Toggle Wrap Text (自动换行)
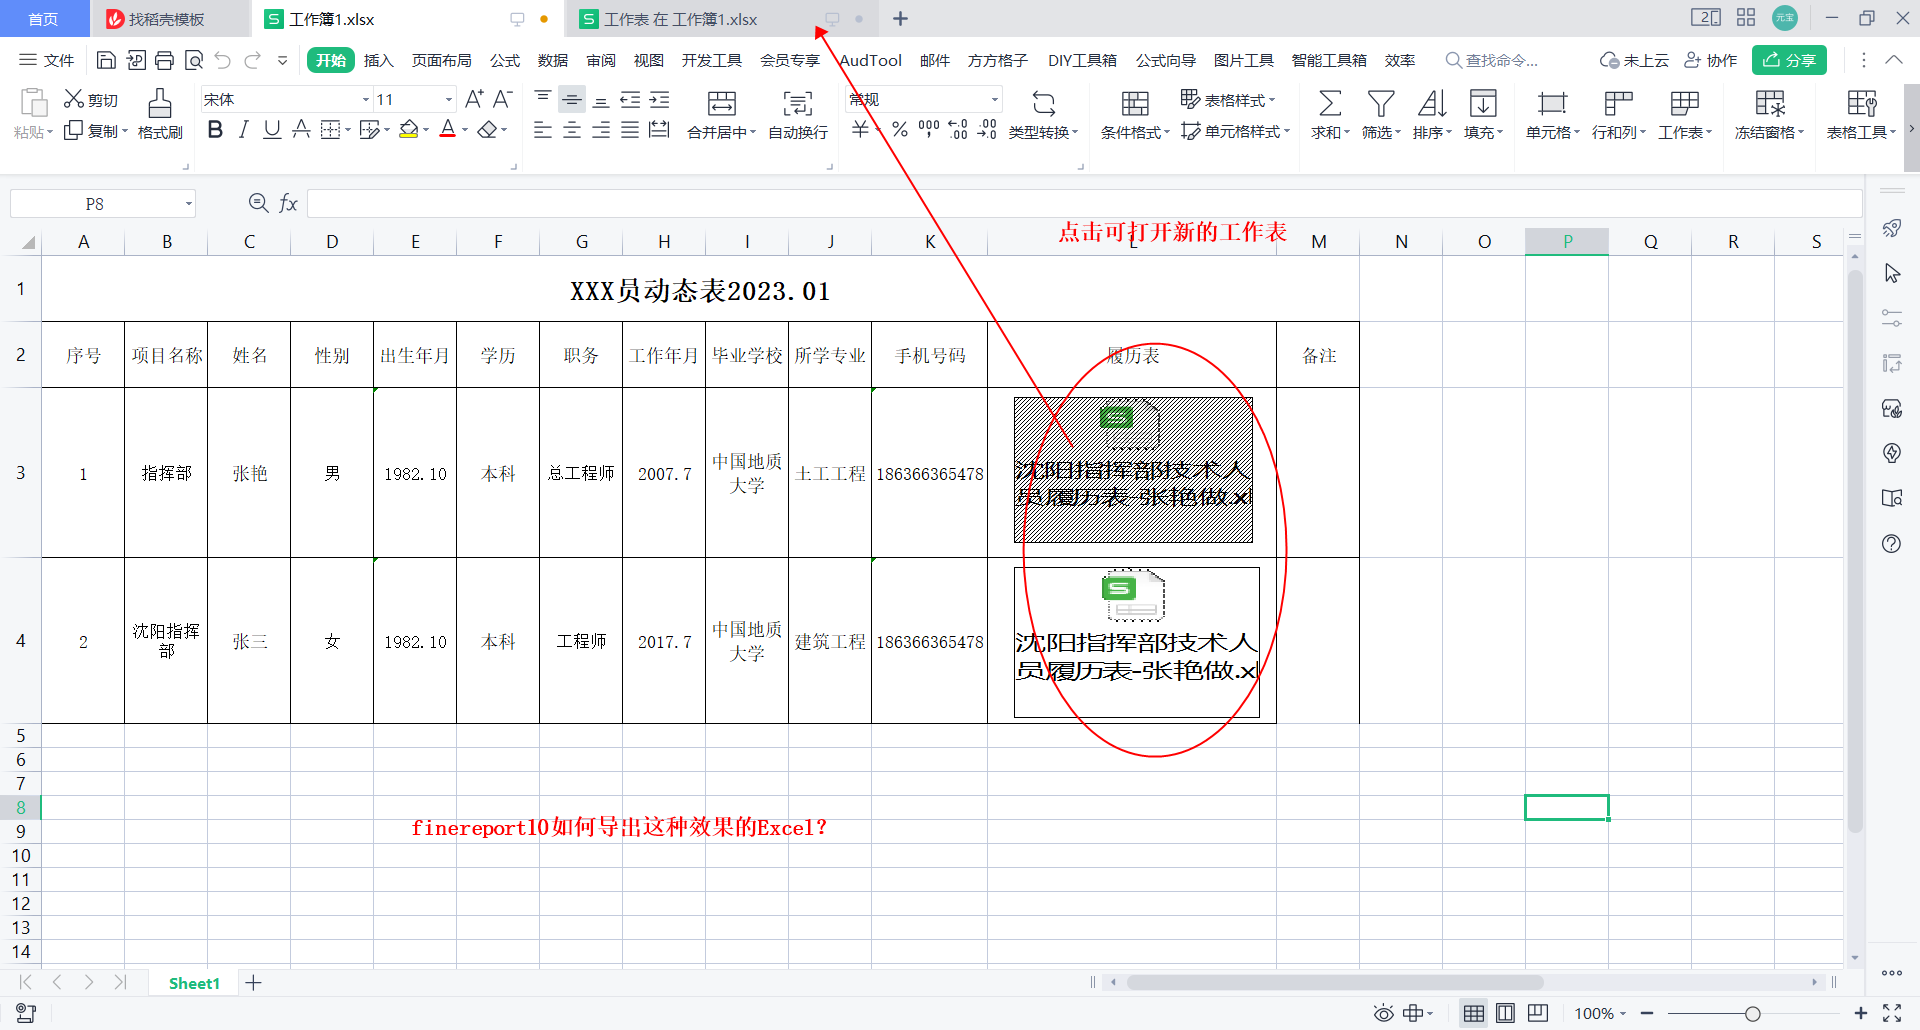Viewport: 1920px width, 1030px height. coord(798,114)
